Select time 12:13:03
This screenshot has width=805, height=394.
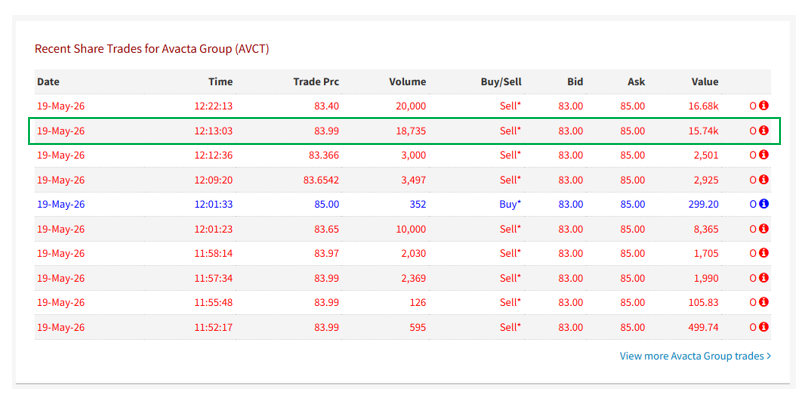(x=214, y=131)
